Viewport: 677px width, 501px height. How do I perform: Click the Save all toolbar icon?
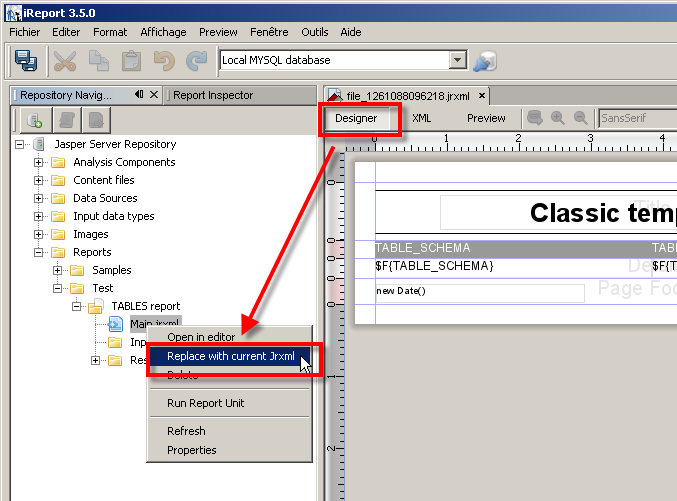point(25,60)
